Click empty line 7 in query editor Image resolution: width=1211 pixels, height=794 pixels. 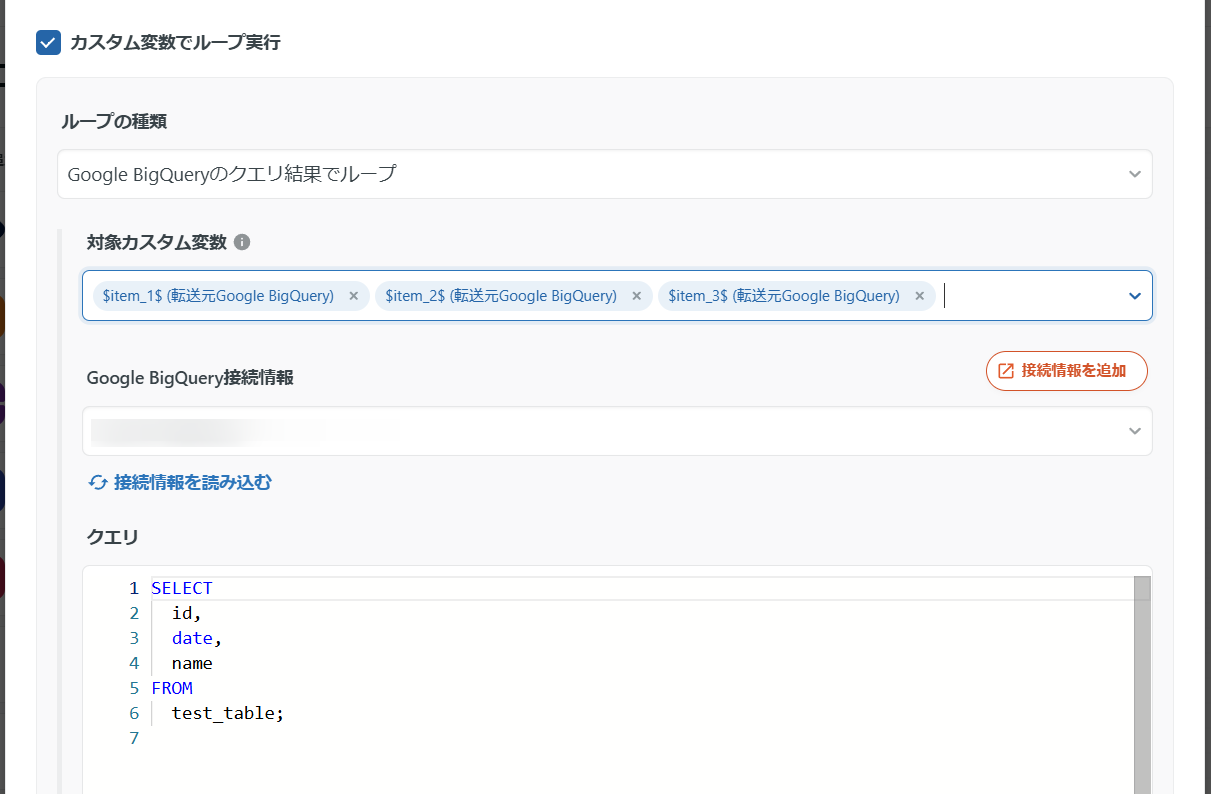400,738
